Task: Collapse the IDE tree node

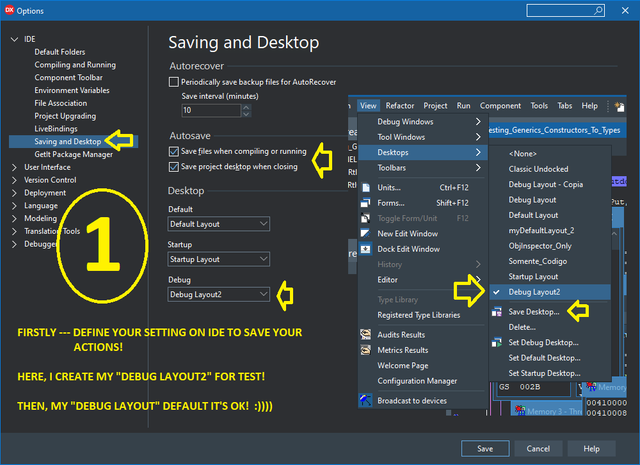Action: coord(15,39)
